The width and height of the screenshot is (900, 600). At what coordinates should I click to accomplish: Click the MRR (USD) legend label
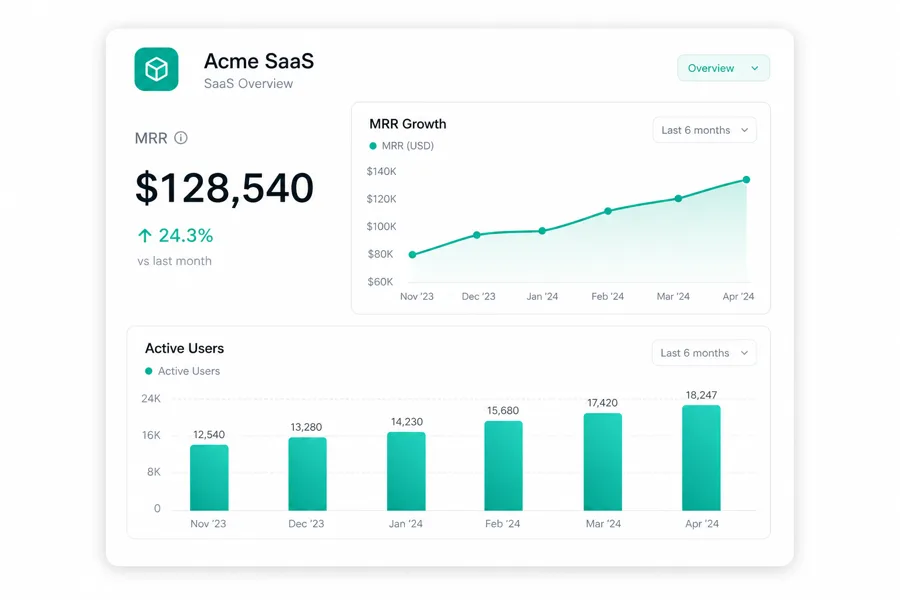click(x=408, y=146)
